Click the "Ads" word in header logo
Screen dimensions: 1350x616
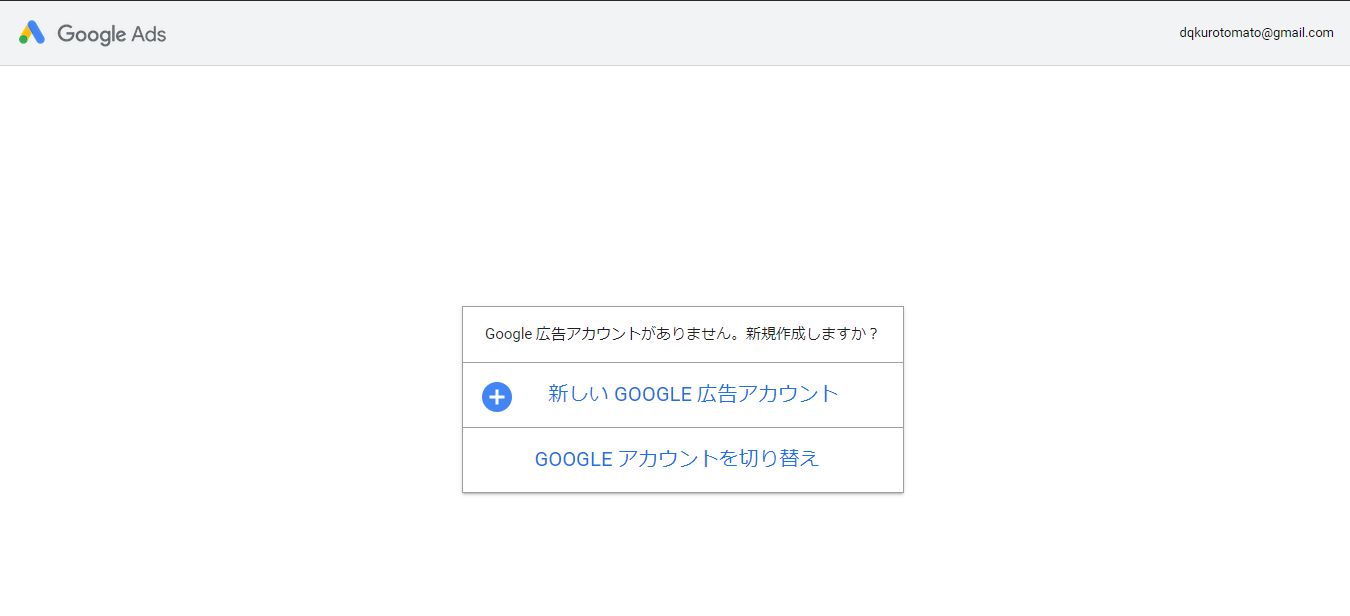148,34
